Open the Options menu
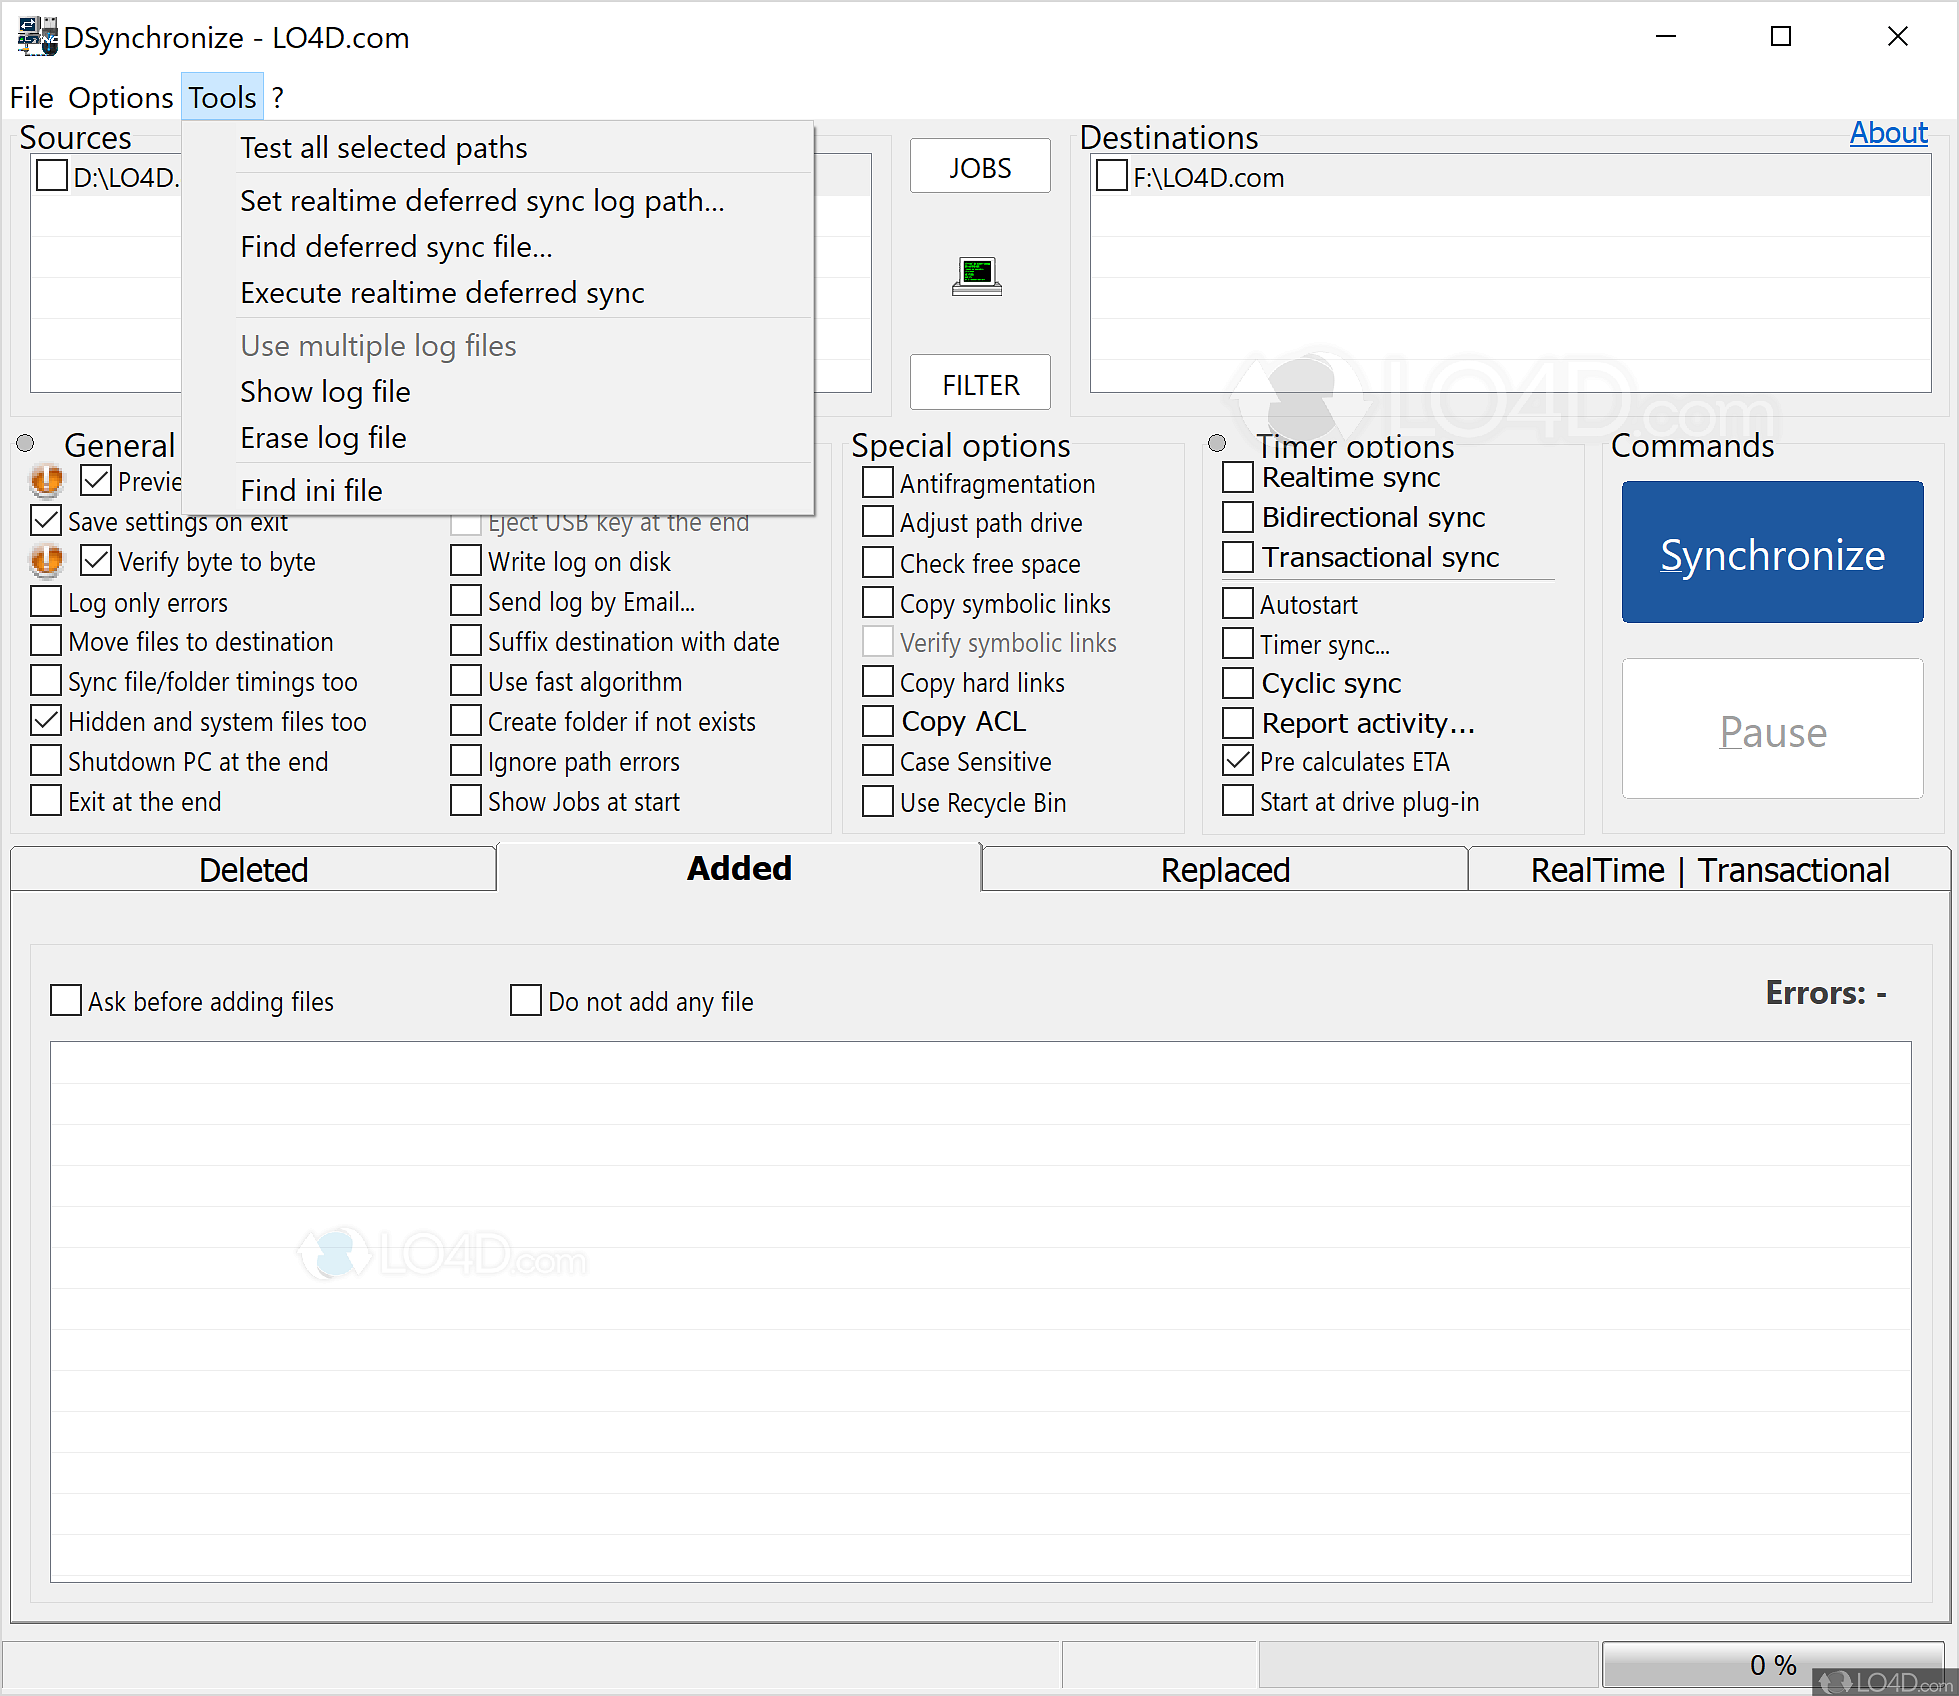 (120, 98)
